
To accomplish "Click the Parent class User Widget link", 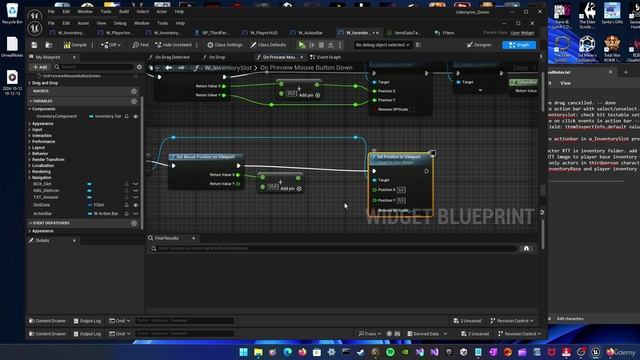I will (522, 33).
